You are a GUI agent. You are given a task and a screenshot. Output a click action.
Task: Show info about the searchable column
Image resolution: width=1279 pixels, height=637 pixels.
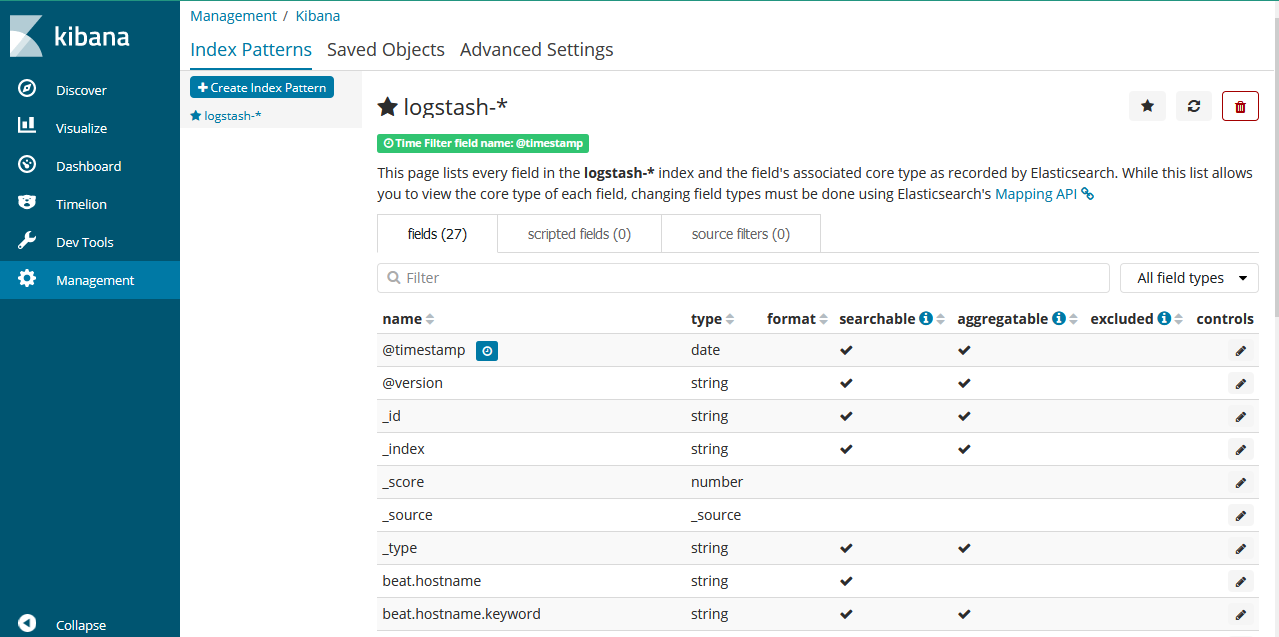(x=926, y=318)
